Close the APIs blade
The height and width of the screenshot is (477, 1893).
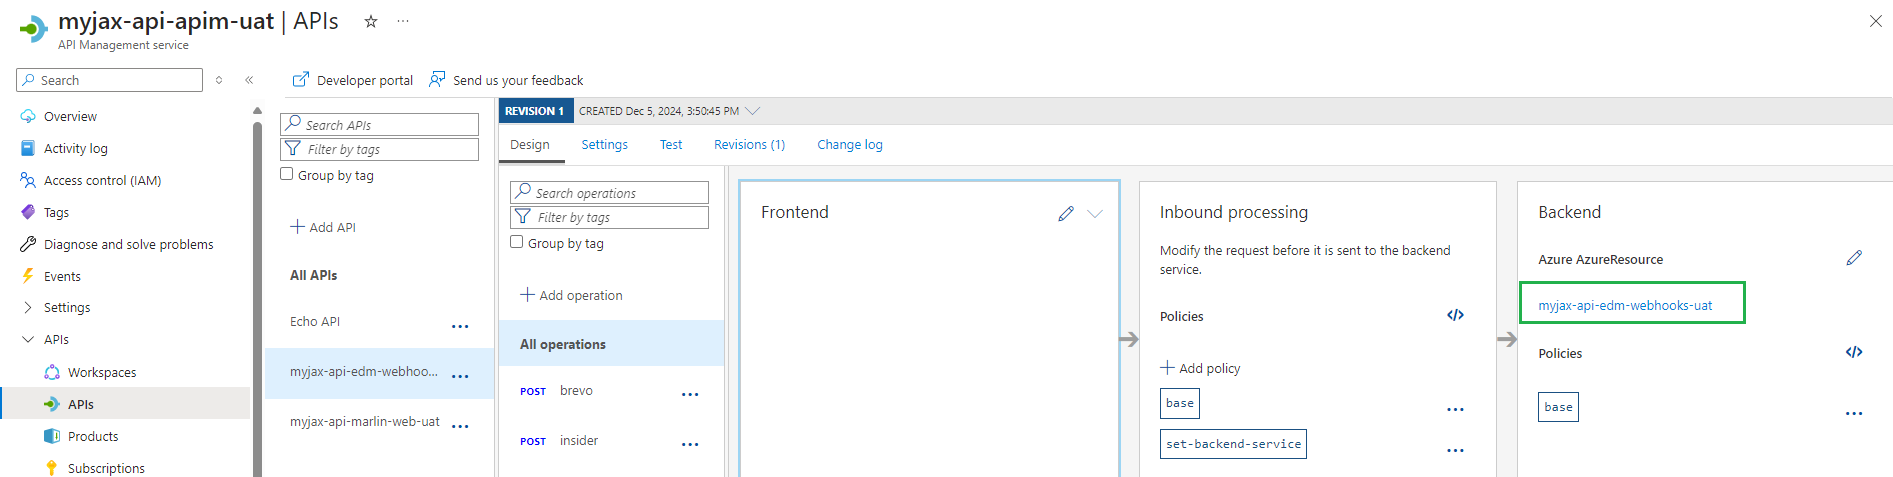coord(1876,21)
